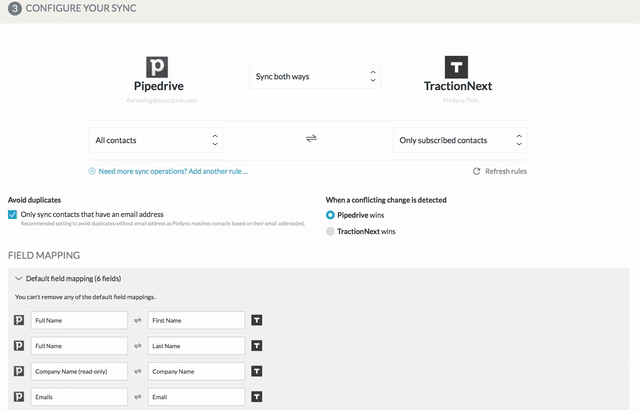Click direction arrows in Last Name mapping row
The image size is (640, 410).
138,346
